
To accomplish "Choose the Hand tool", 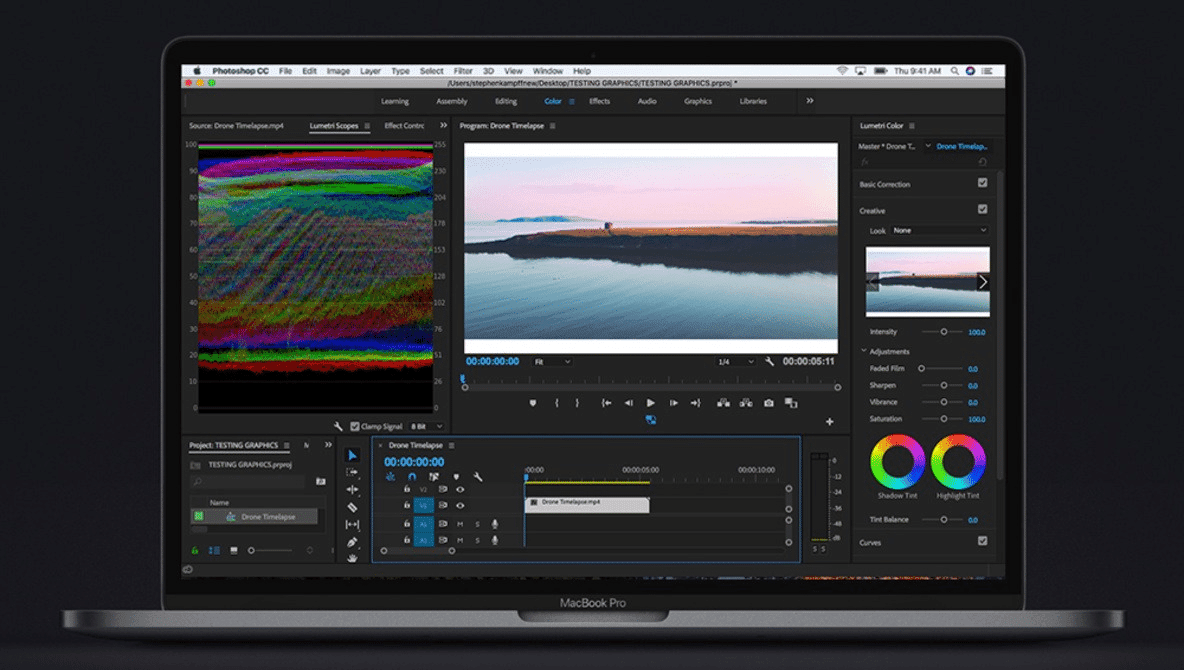I will (x=352, y=558).
